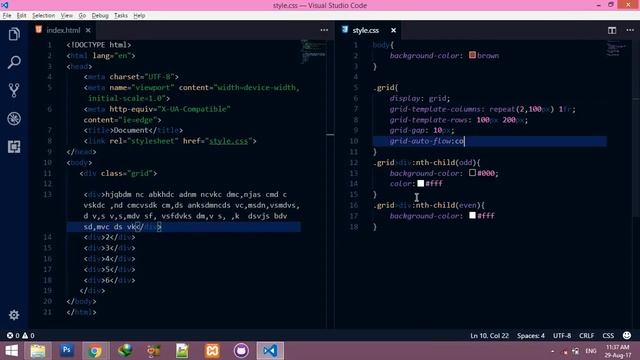Click CSS language mode selector
This screenshot has height=360, width=640.
(608, 336)
